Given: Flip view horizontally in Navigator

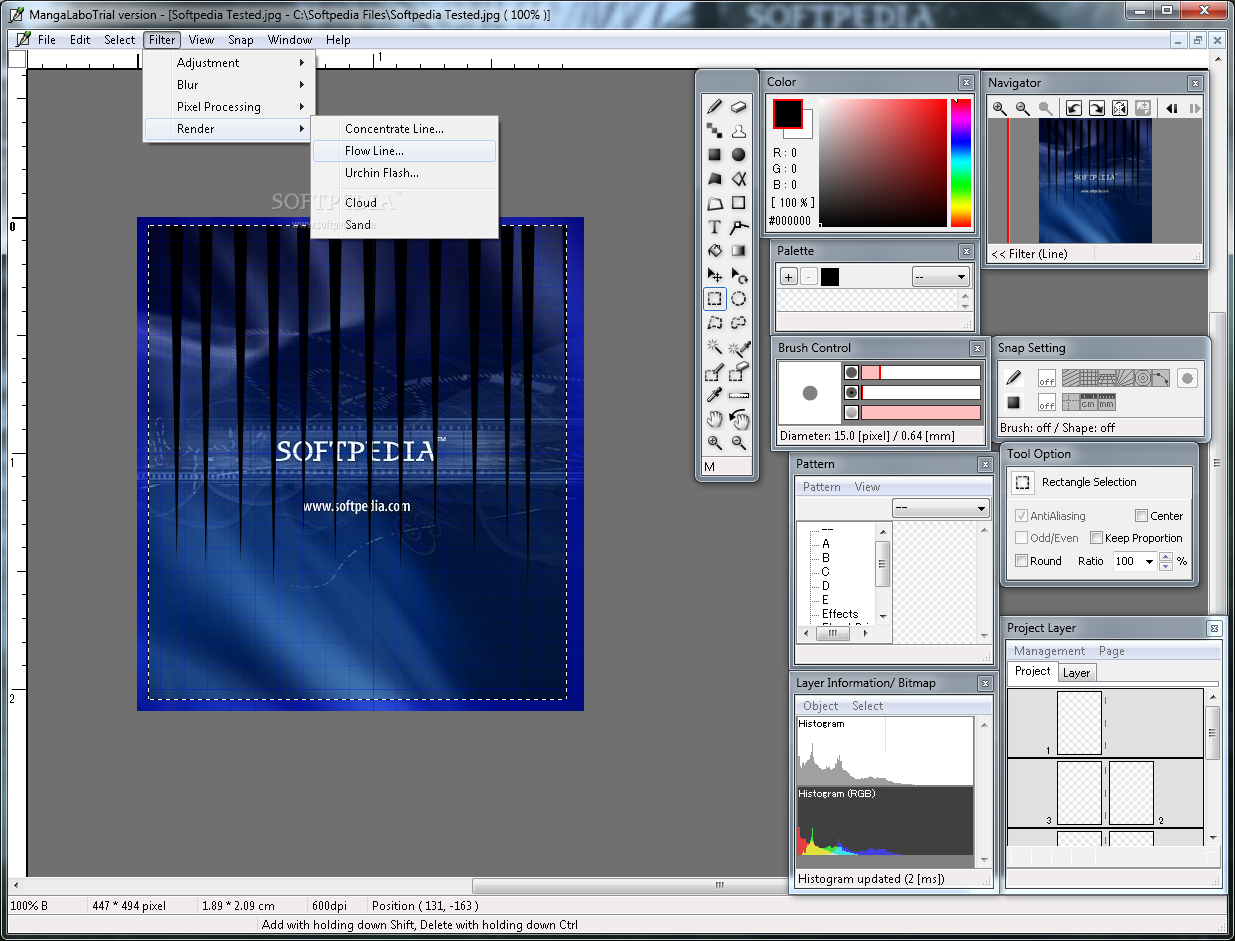Looking at the screenshot, I should tap(1120, 108).
